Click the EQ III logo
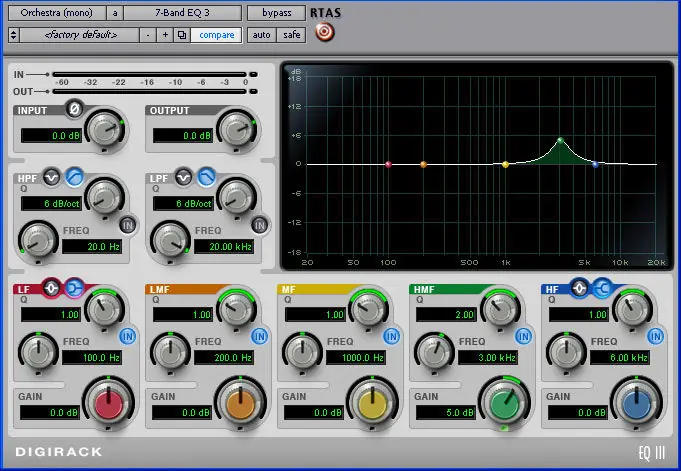 click(x=651, y=453)
